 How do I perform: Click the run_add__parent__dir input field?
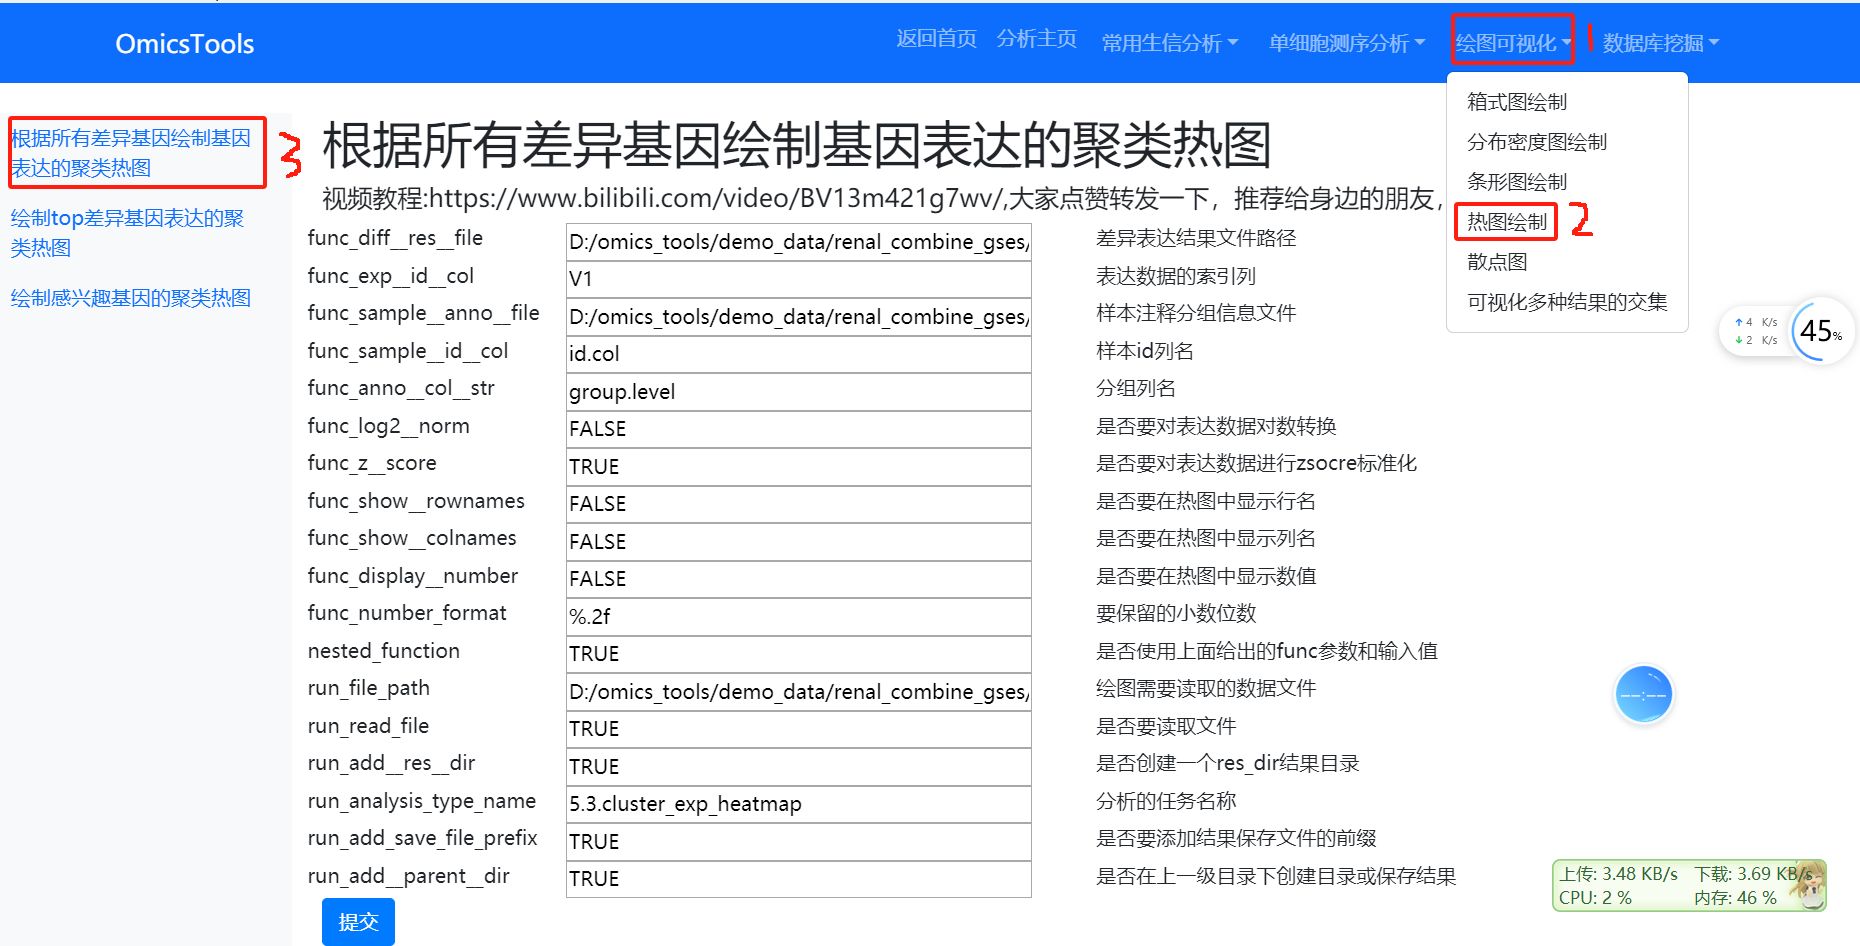pos(798,879)
